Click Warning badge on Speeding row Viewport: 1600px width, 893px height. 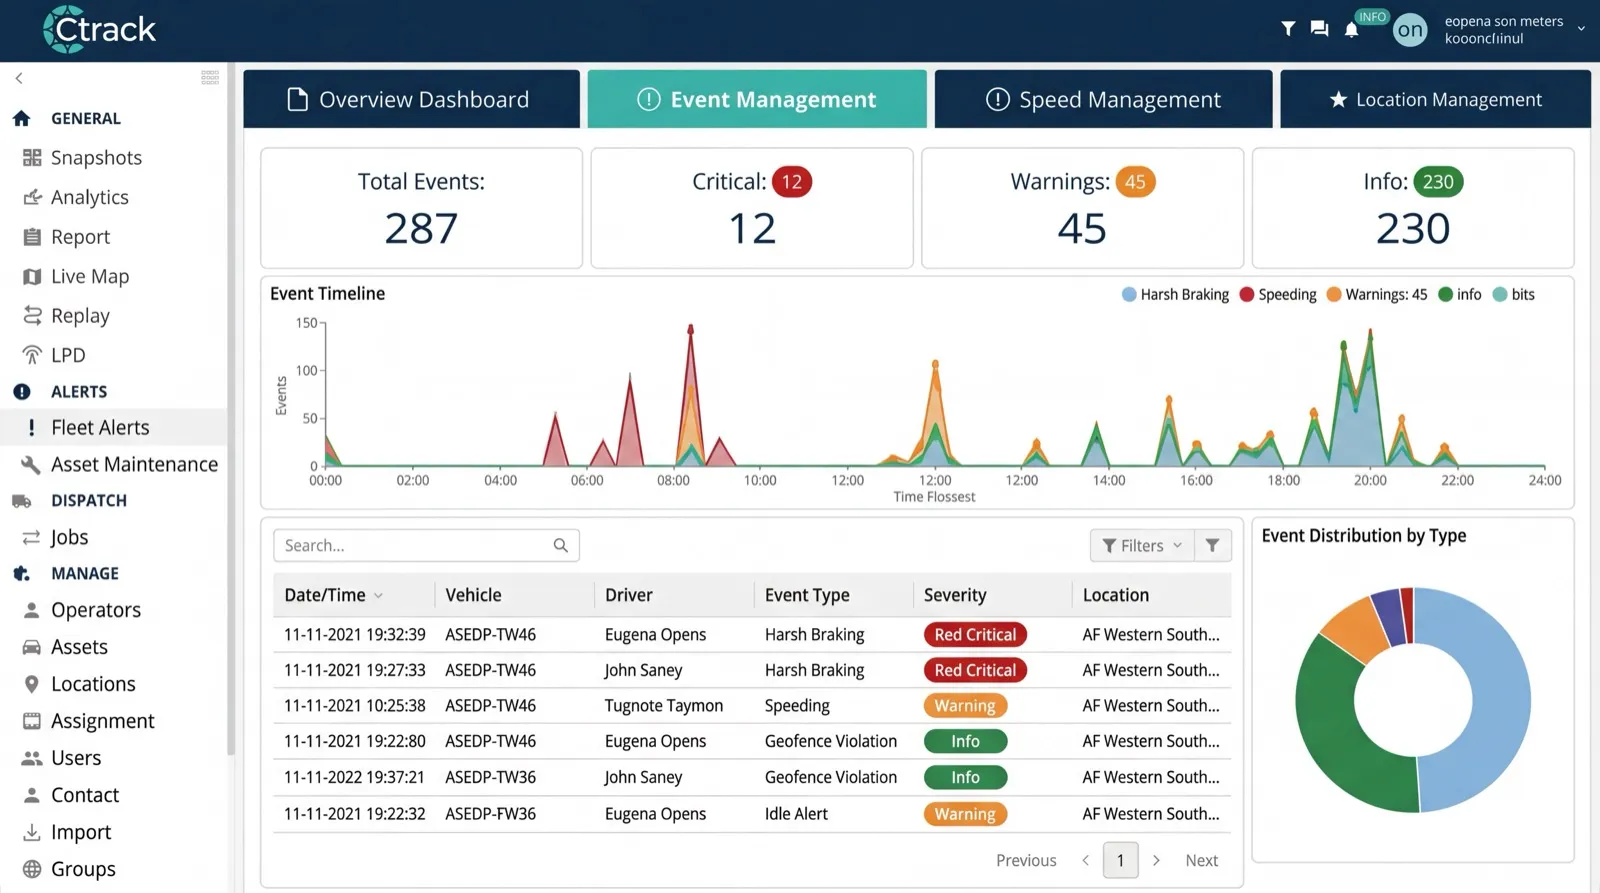pos(965,705)
